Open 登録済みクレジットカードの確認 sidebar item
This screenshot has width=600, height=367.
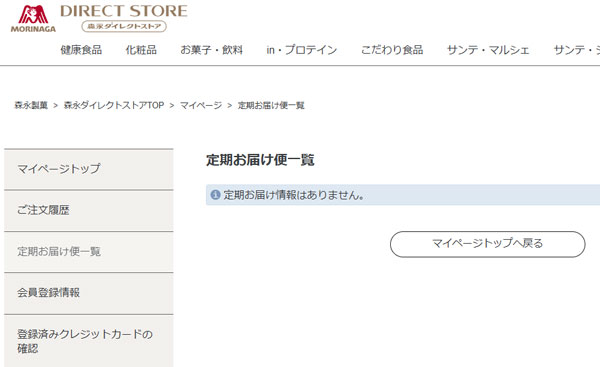point(89,341)
